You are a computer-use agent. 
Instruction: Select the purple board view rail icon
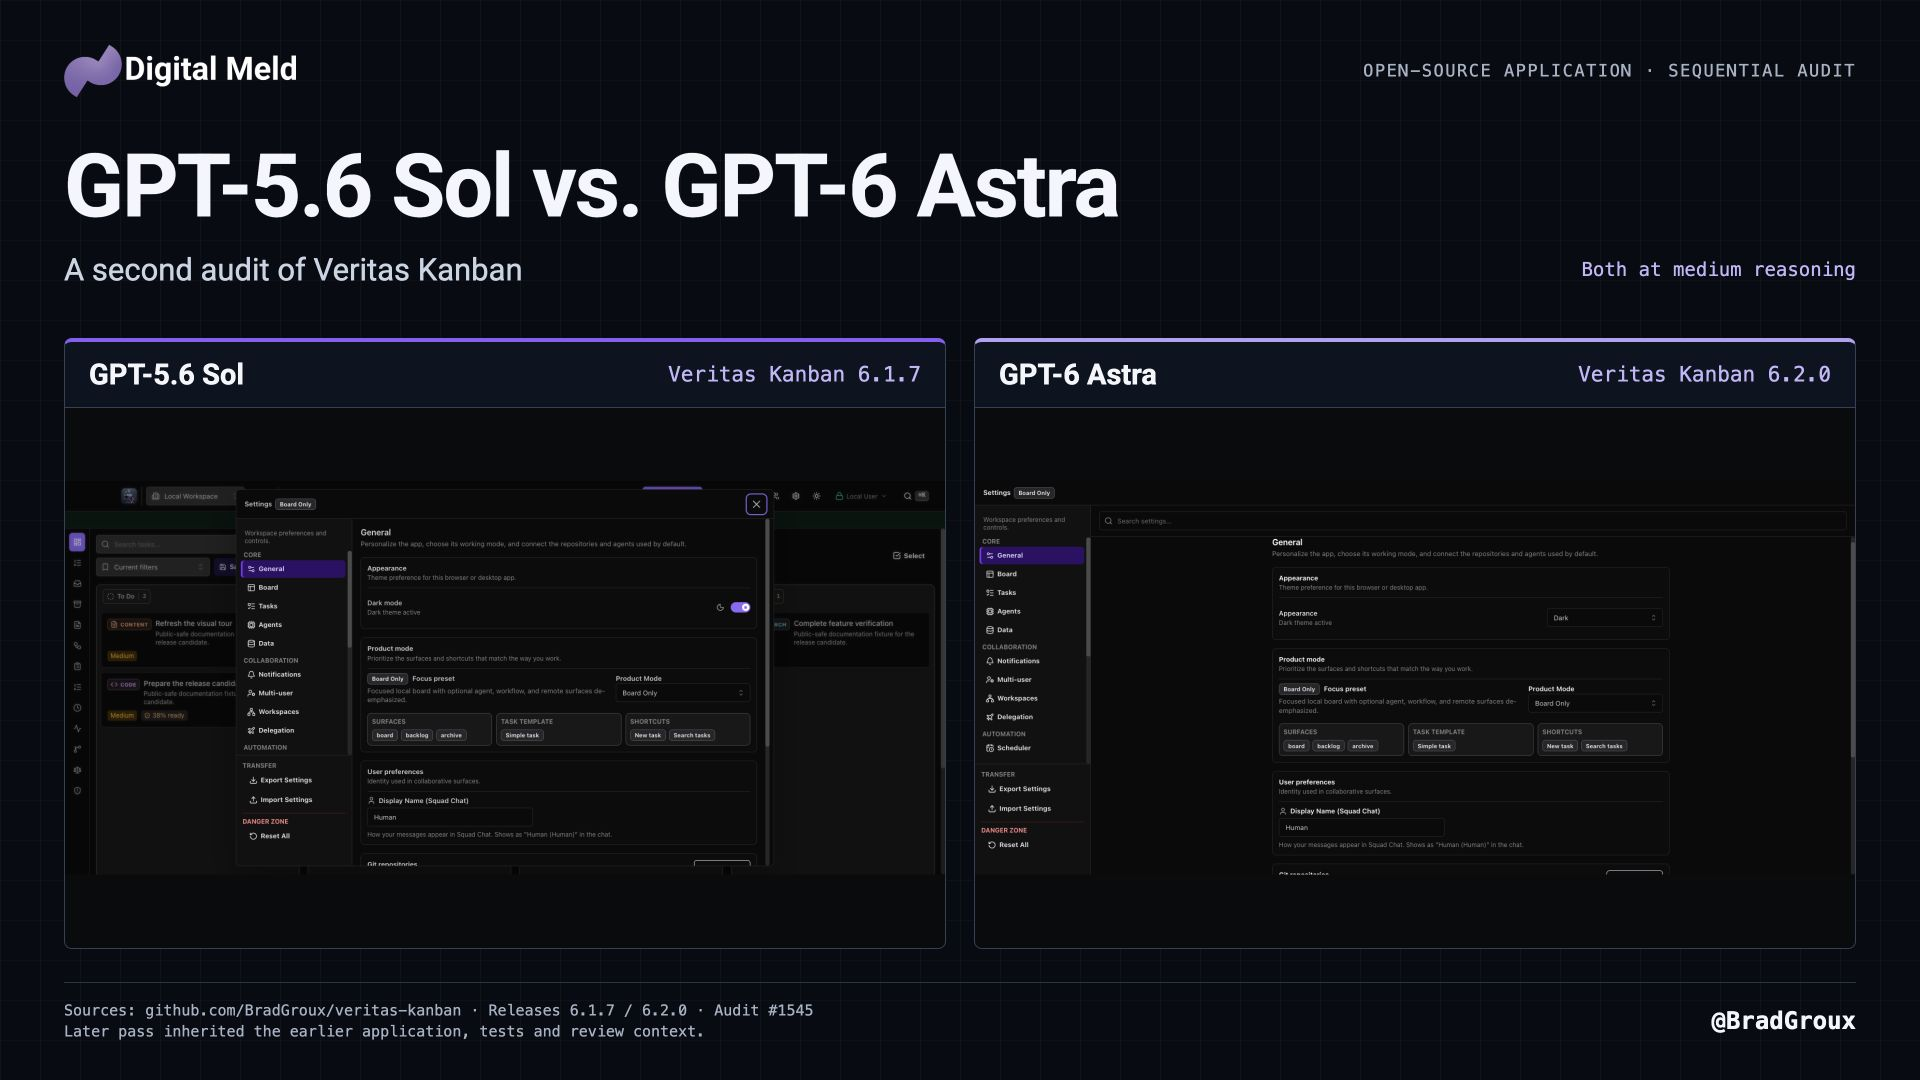77,542
